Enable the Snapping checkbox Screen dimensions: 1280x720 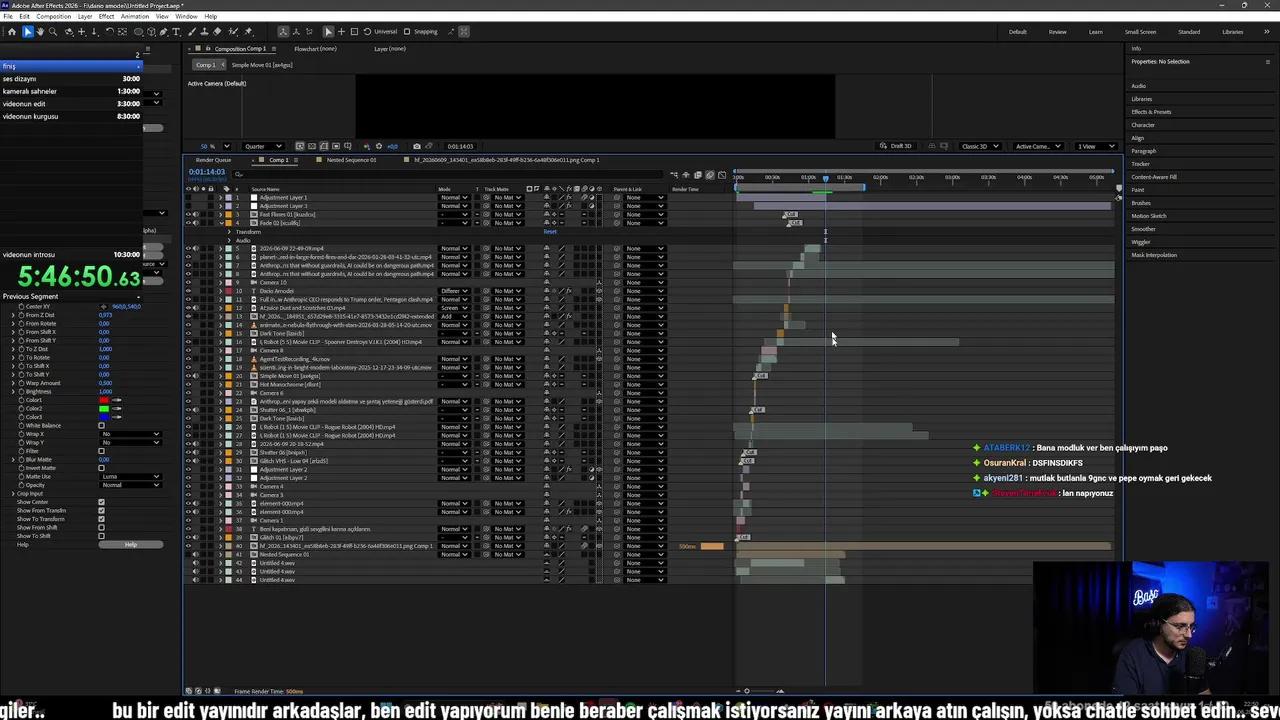click(x=408, y=31)
